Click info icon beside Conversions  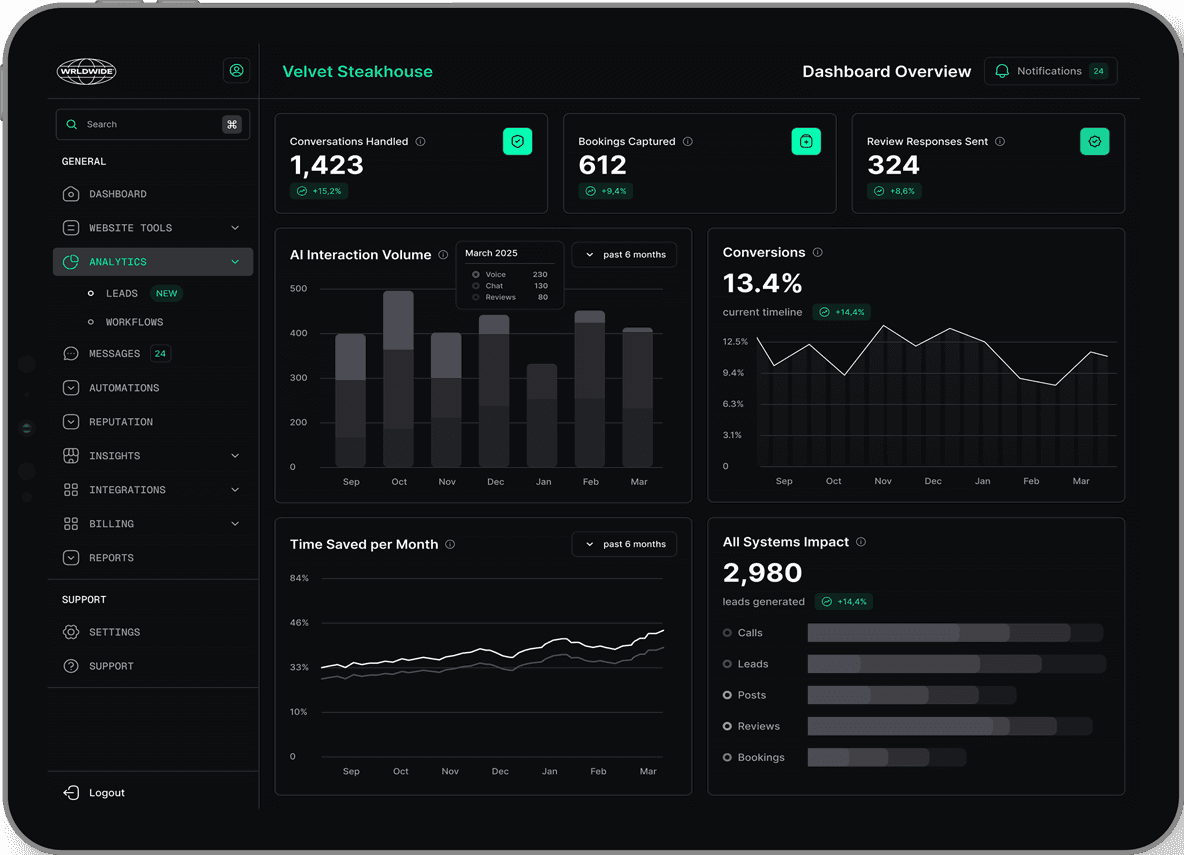click(818, 252)
